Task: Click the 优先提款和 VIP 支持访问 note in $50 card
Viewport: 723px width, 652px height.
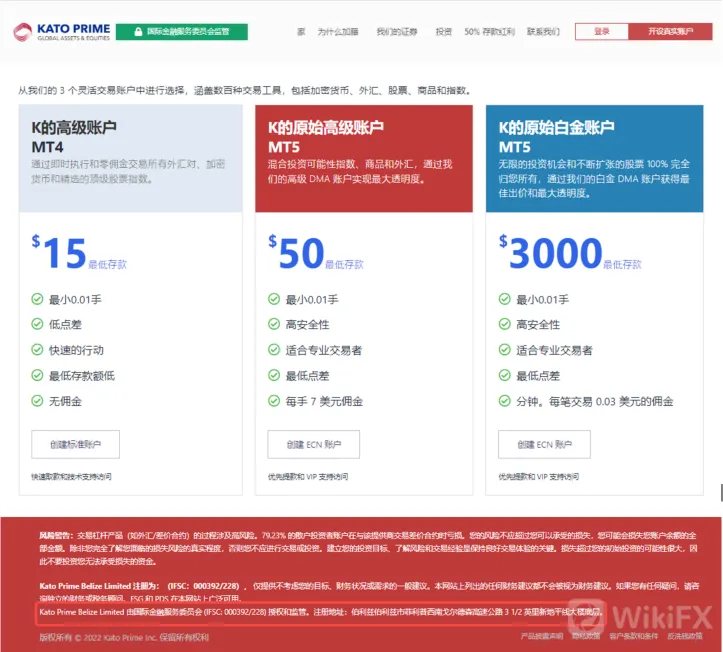Action: (308, 477)
